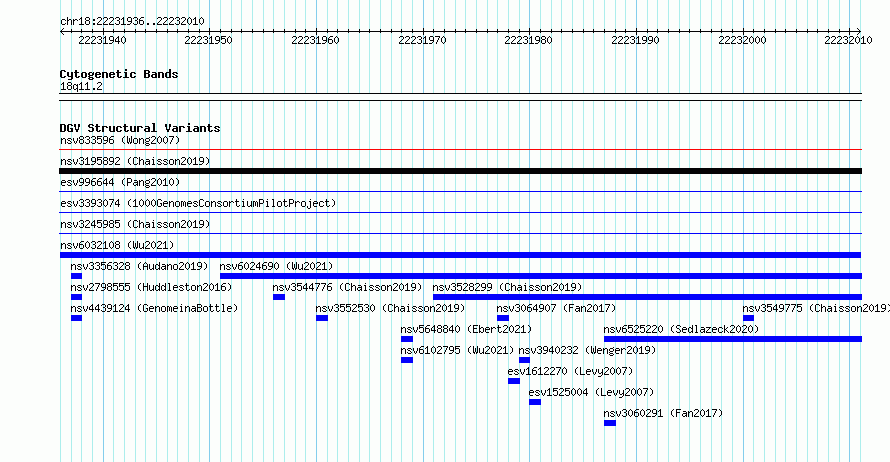Select the small nsv6102795 blue block
Viewport: 890px width, 462px height.
407,360
